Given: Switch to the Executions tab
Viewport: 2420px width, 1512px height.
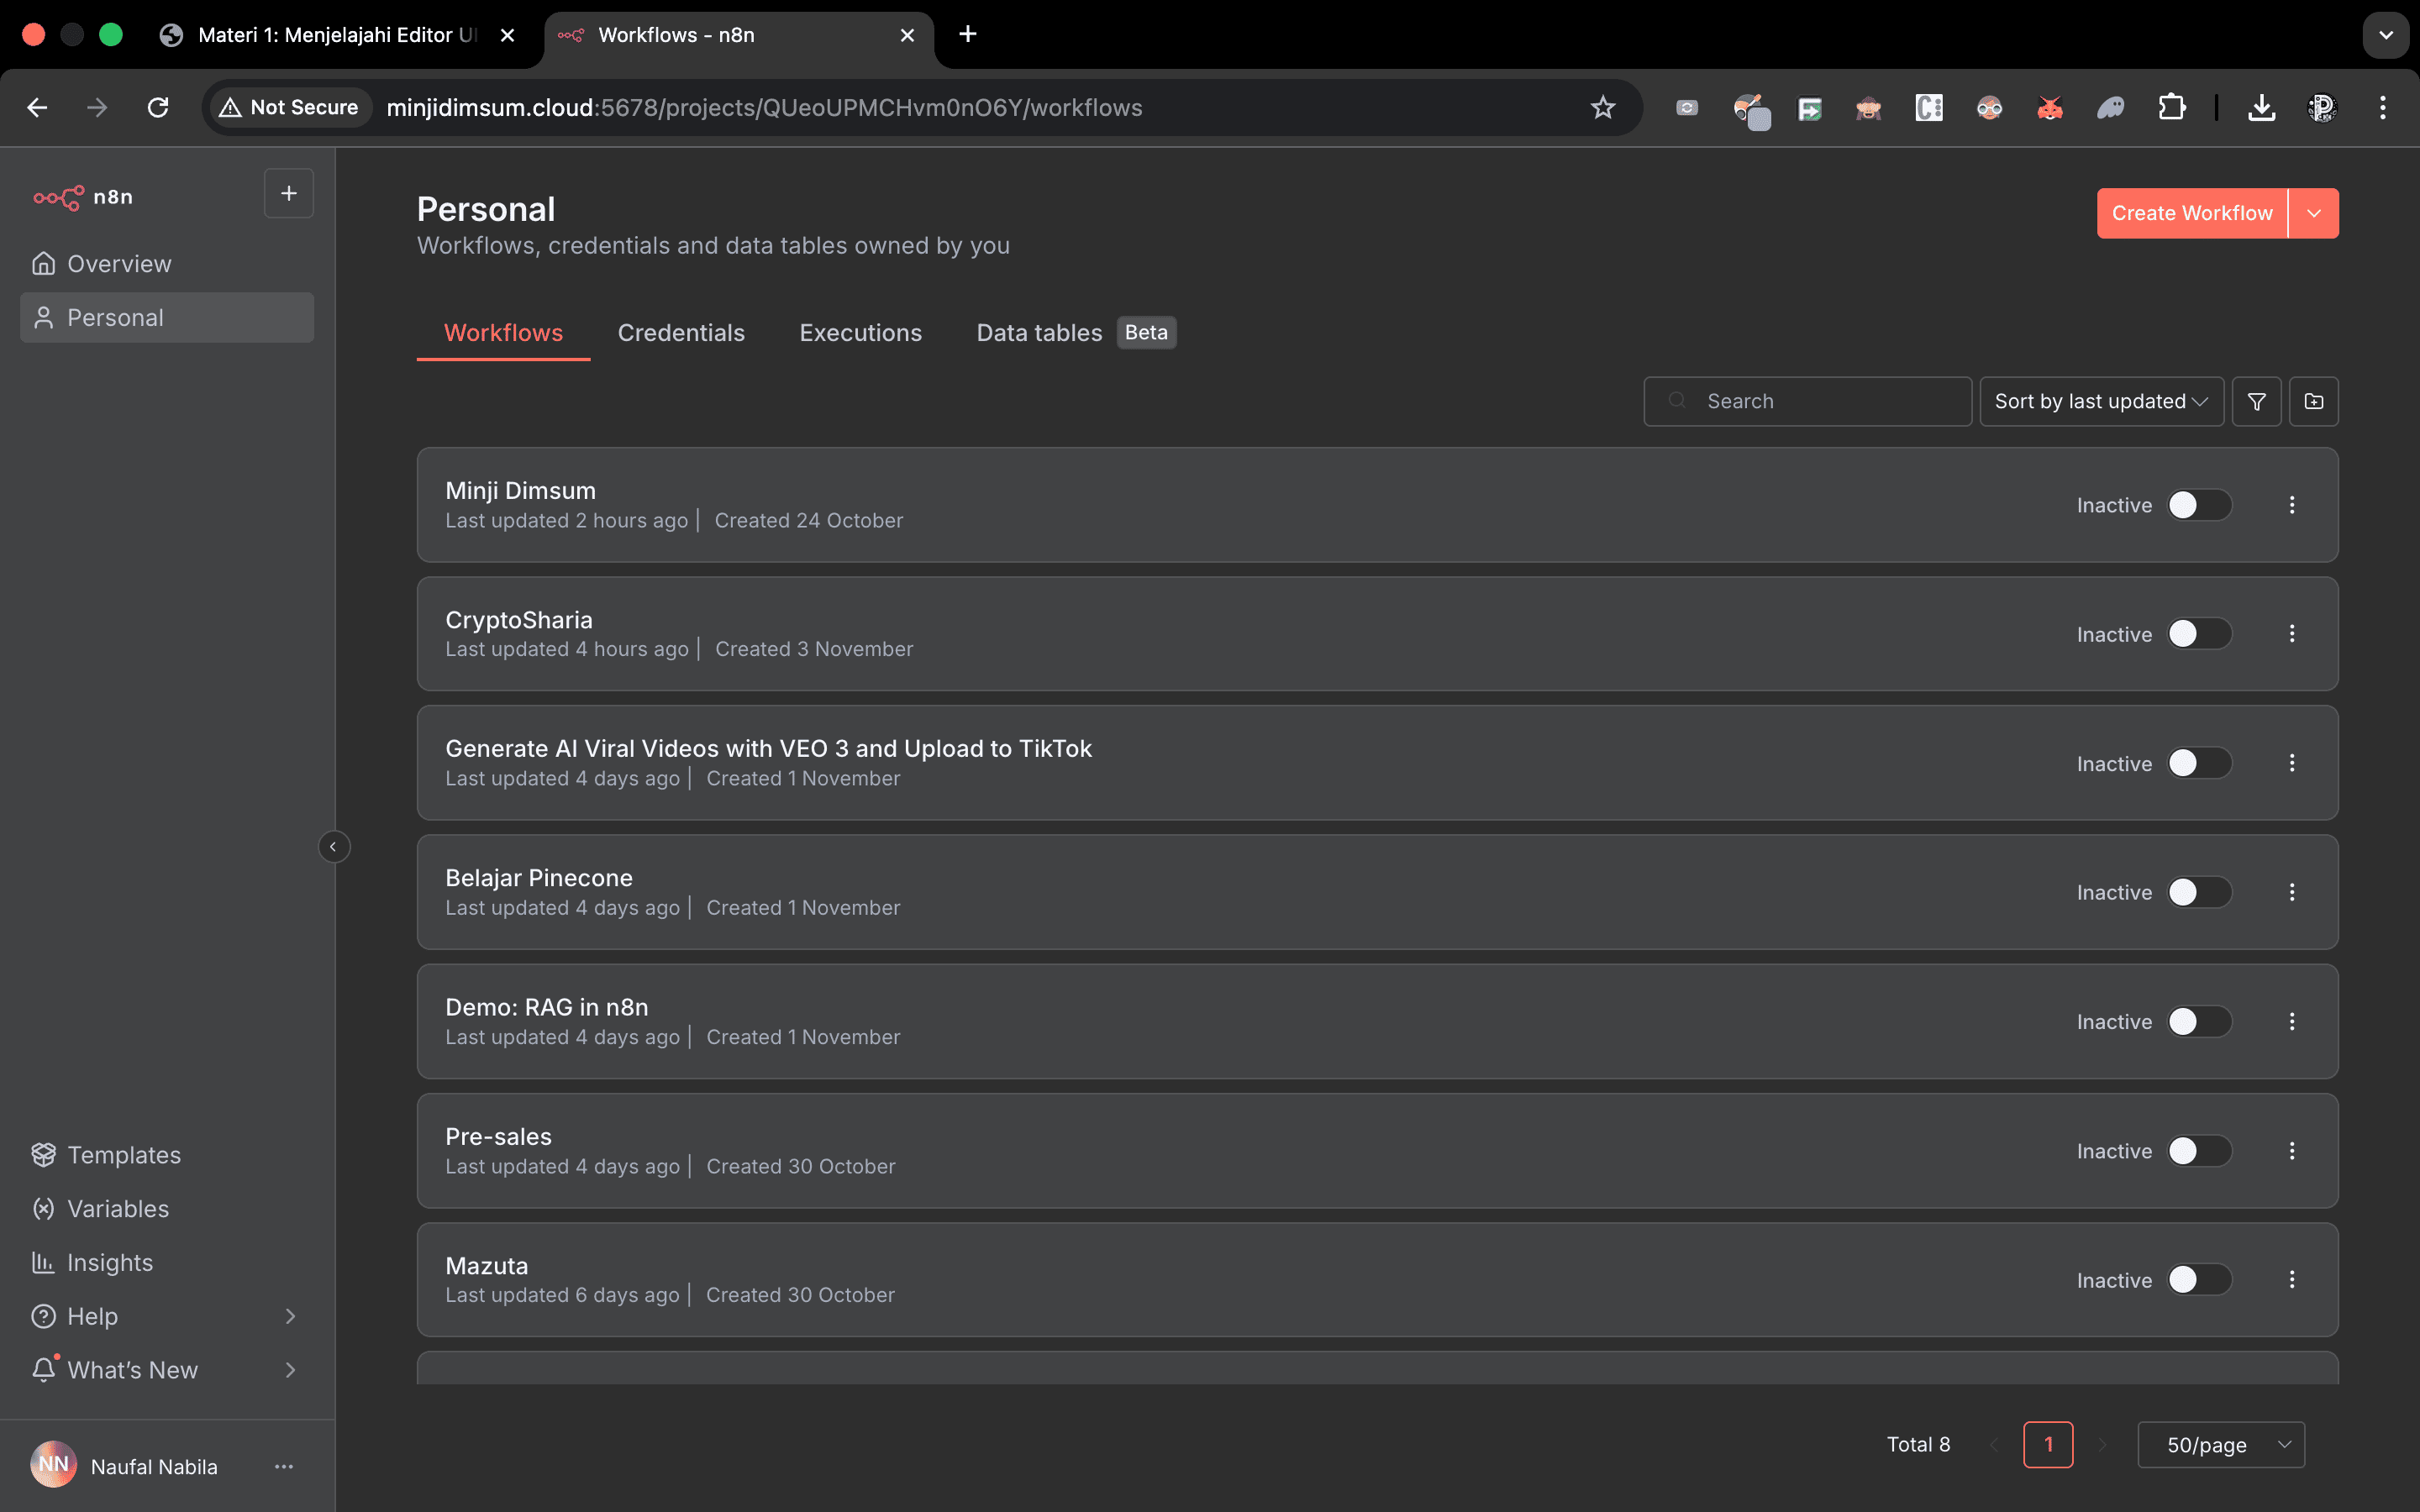Looking at the screenshot, I should [860, 333].
